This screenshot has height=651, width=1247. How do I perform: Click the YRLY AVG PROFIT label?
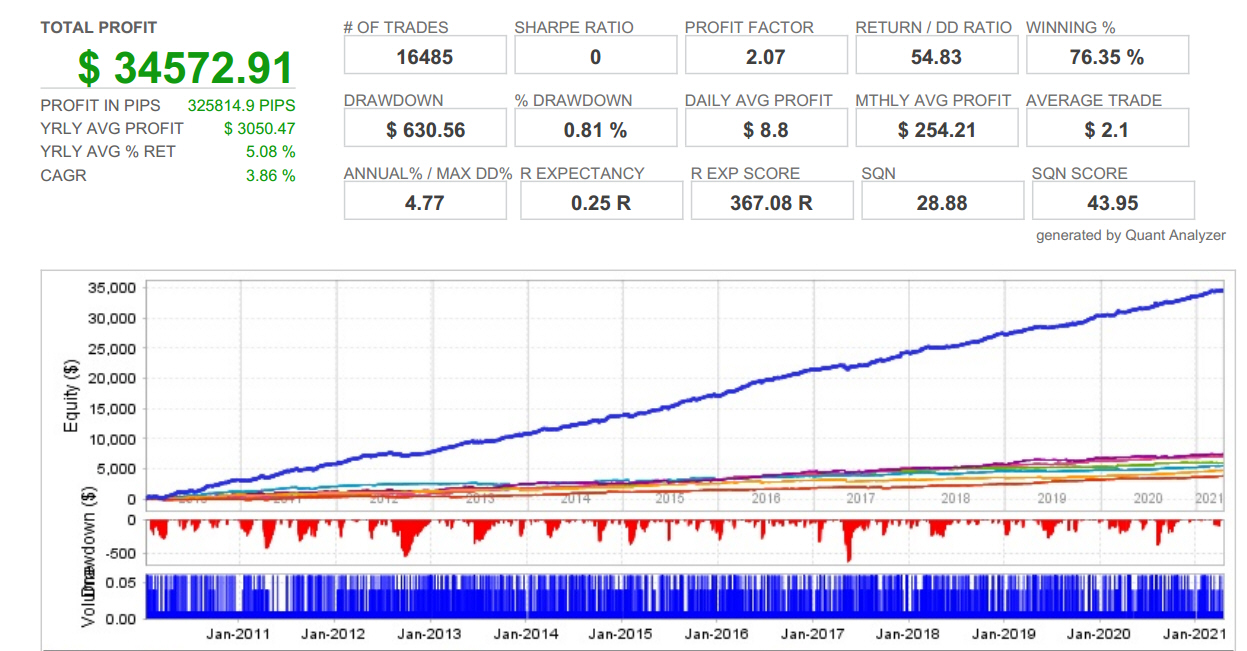click(x=112, y=128)
